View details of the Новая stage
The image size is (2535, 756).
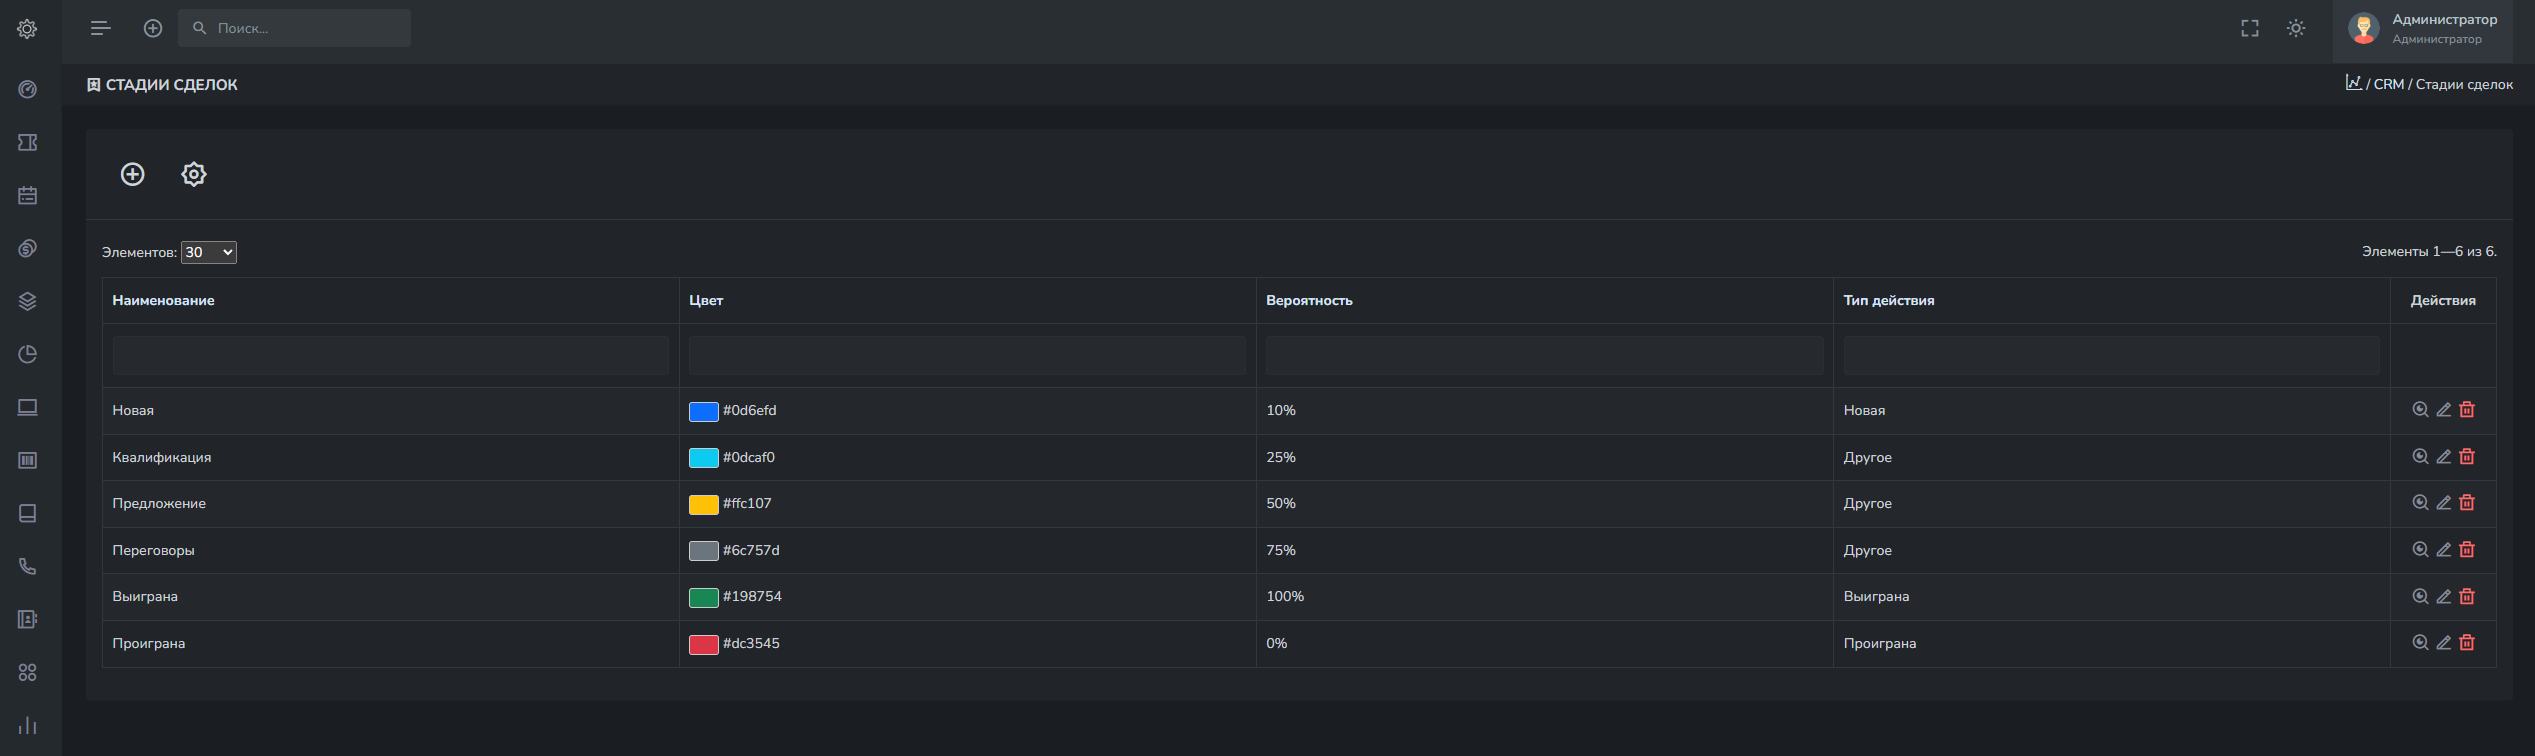2420,410
